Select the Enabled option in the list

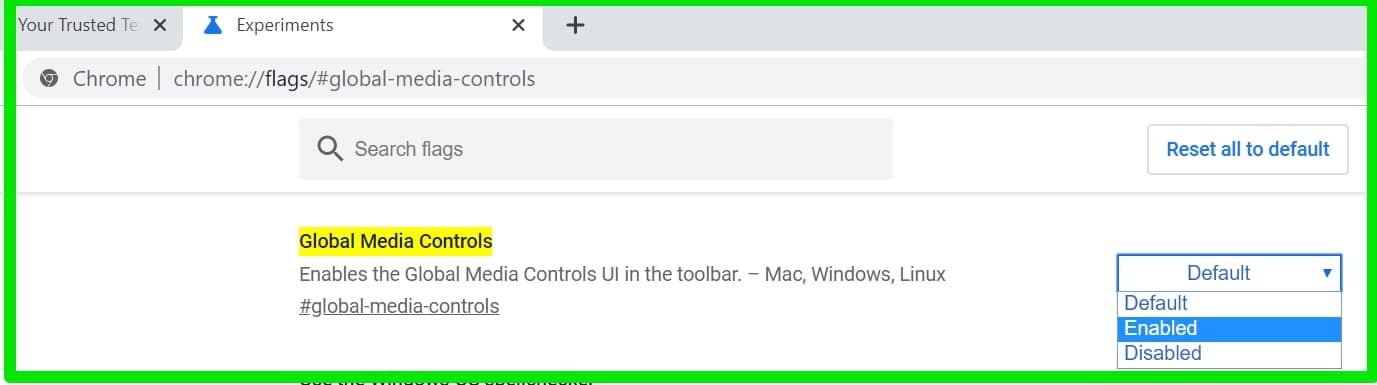(1229, 328)
